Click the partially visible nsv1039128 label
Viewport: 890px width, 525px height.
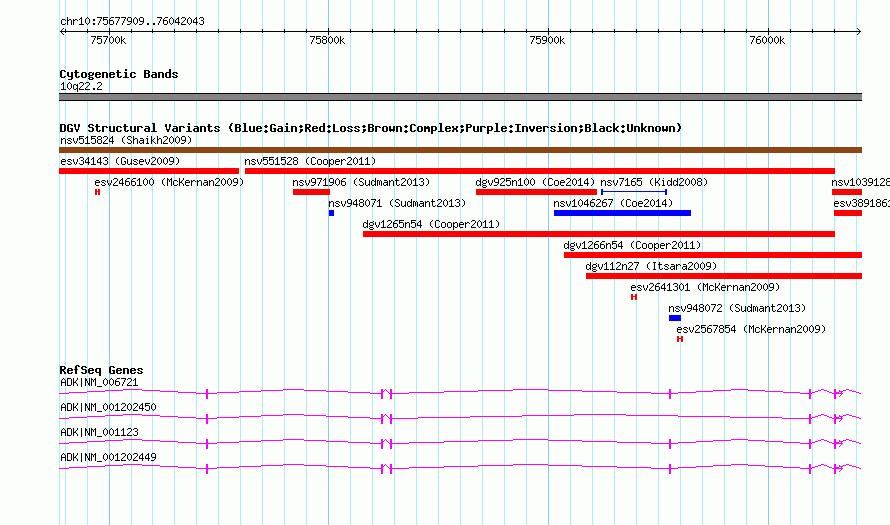pyautogui.click(x=860, y=182)
